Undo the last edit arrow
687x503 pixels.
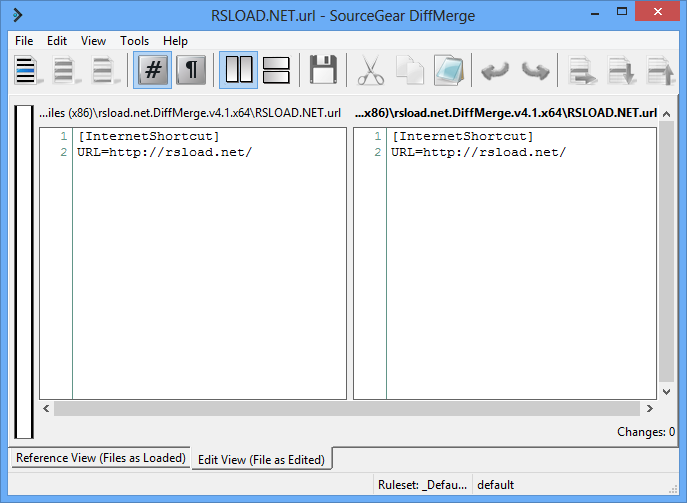click(495, 70)
